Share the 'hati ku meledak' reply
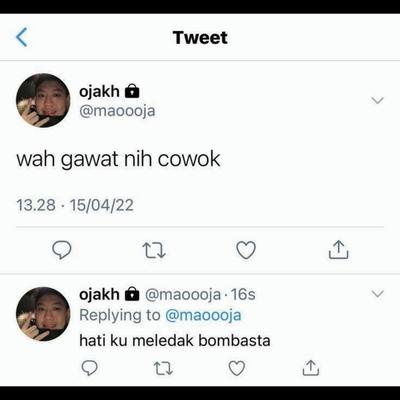400x400 pixels. pos(311,368)
